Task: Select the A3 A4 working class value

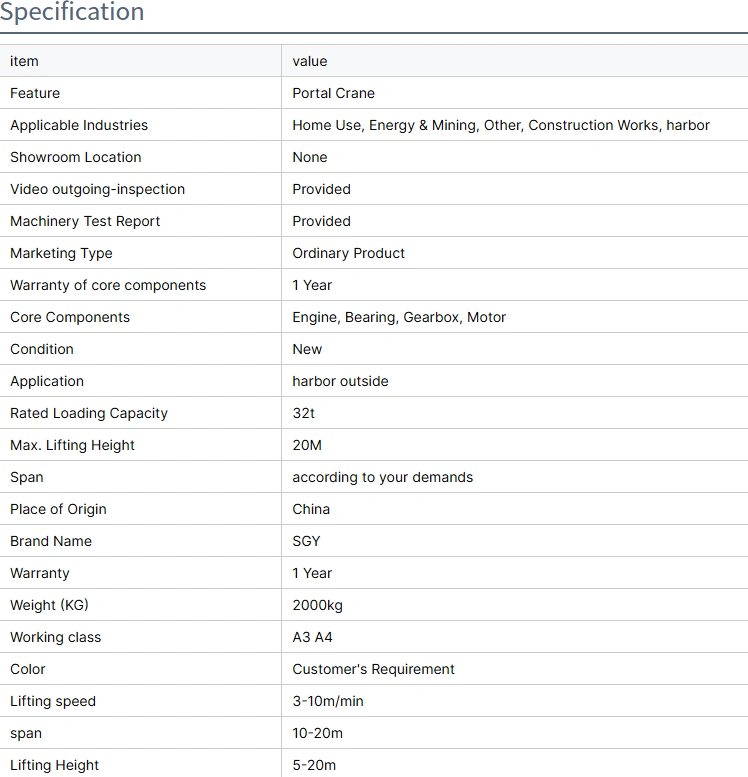Action: 312,637
